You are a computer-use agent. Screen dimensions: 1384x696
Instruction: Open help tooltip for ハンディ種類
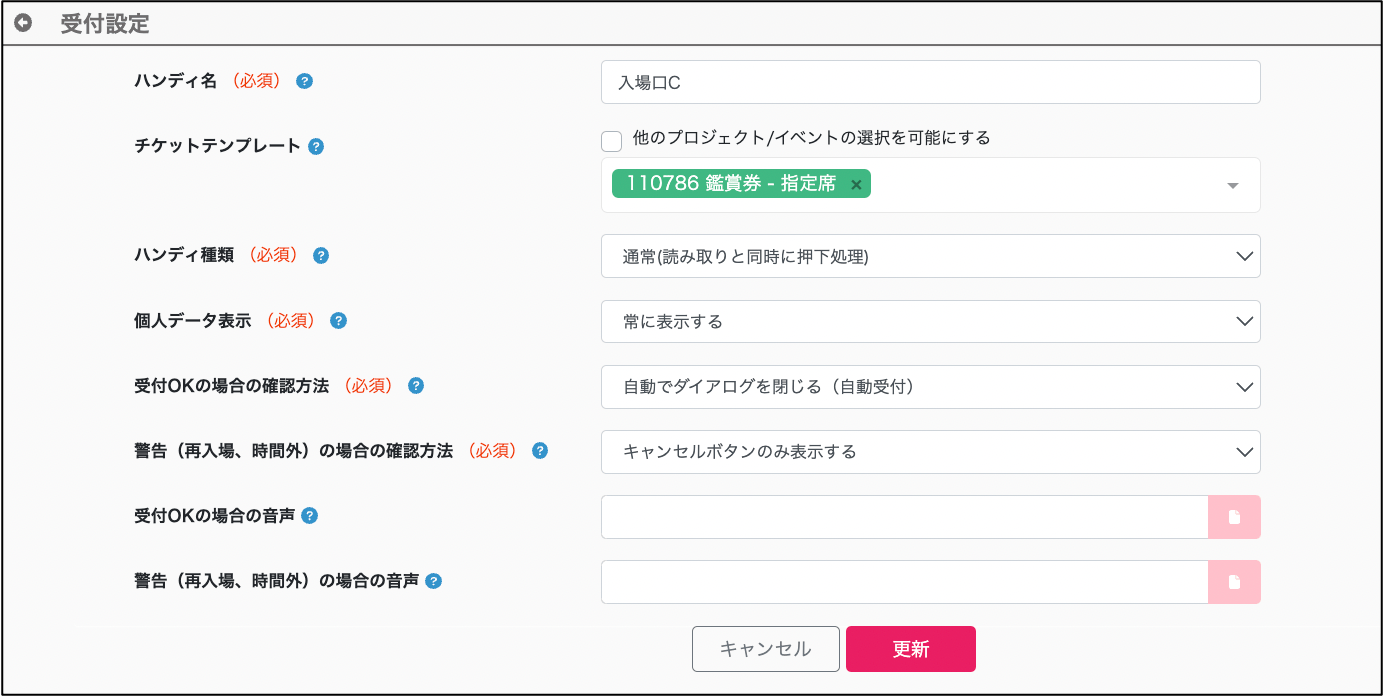(321, 255)
